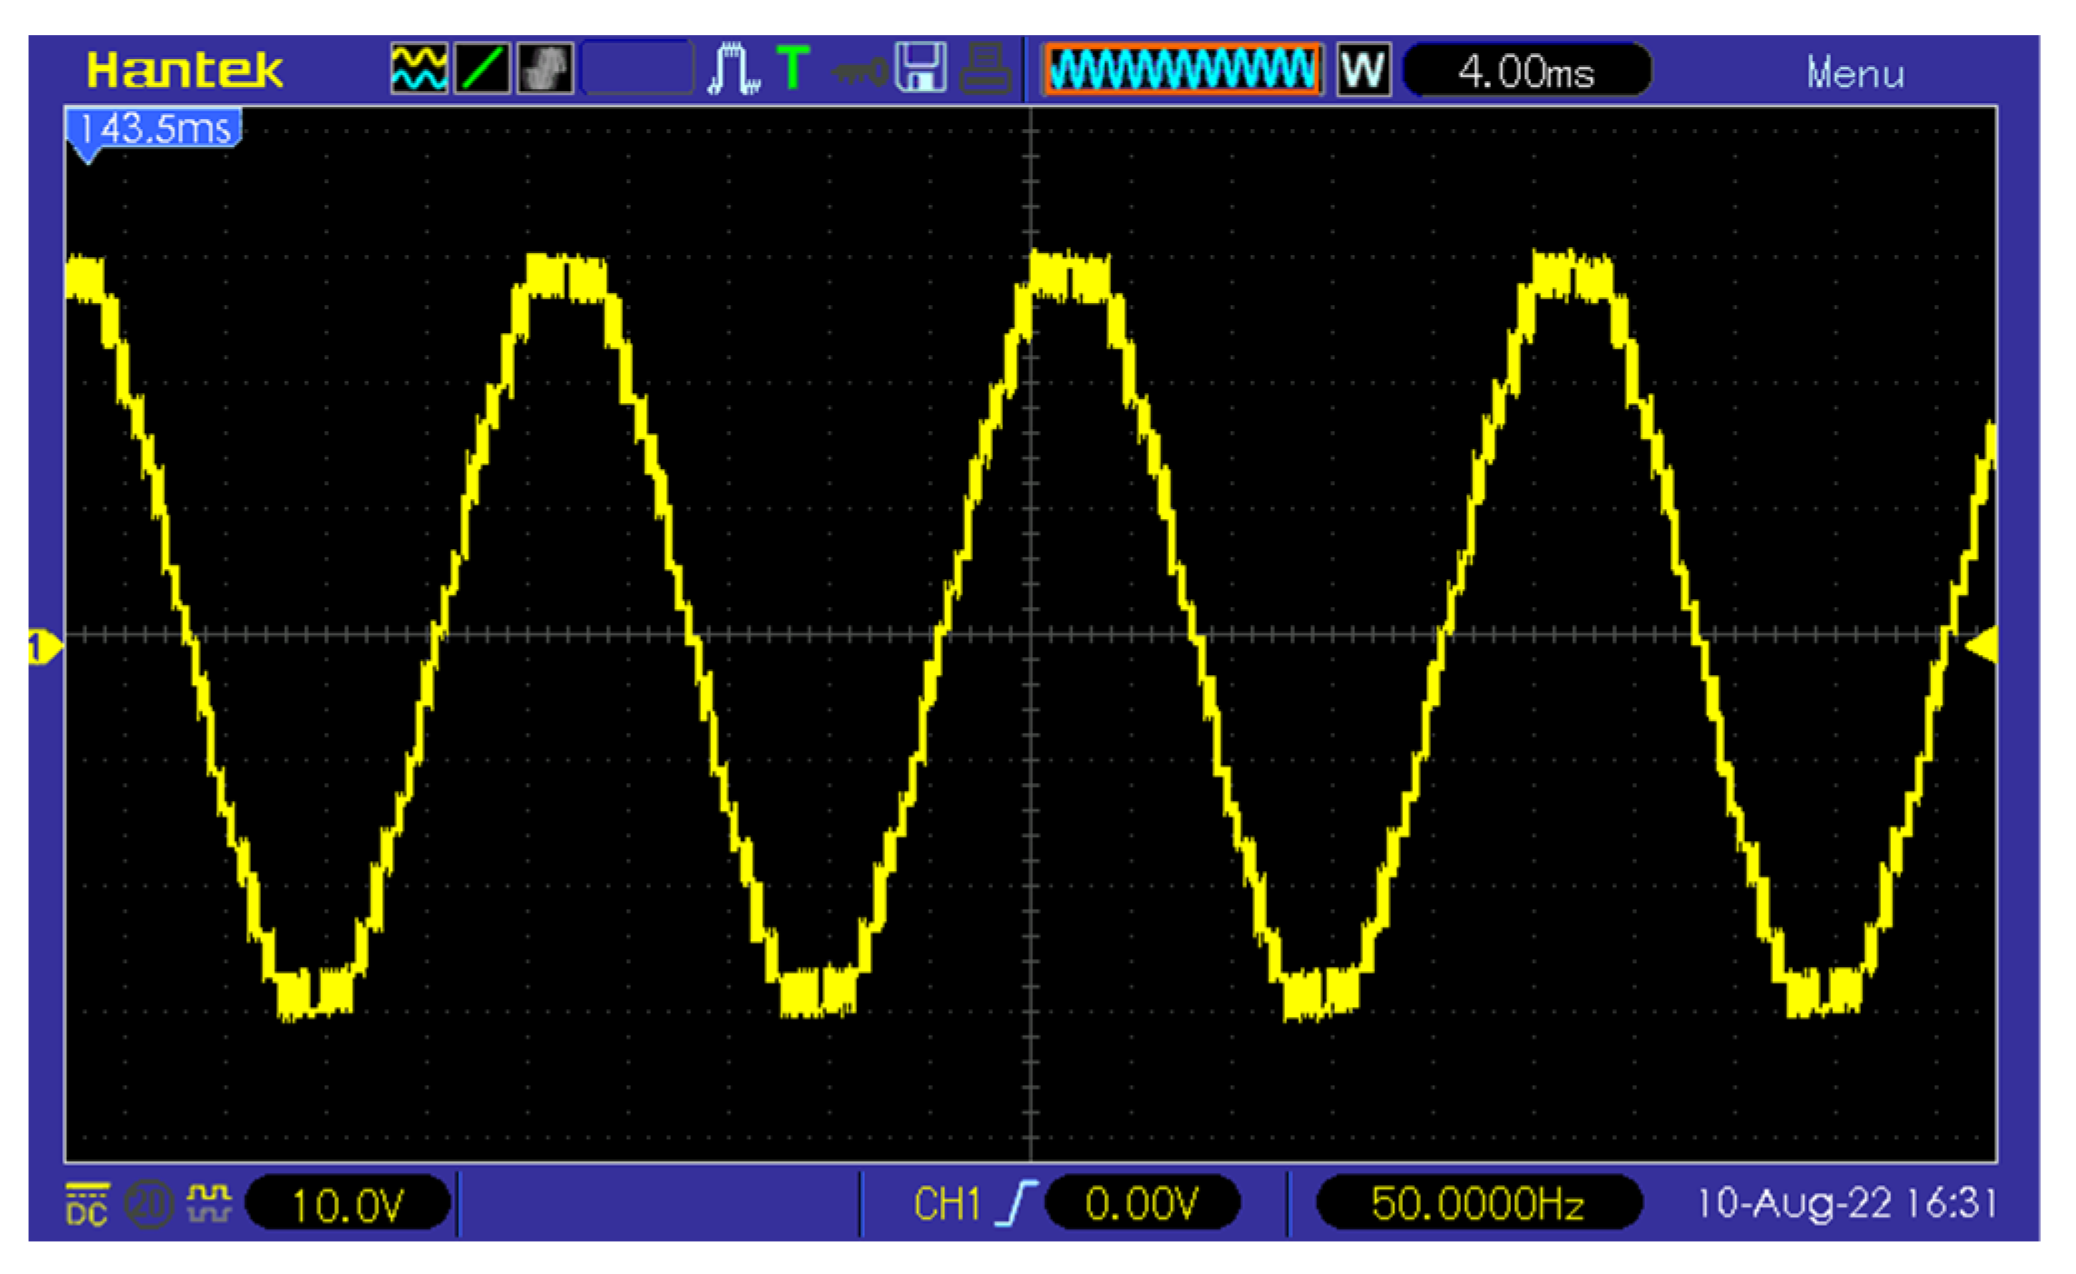Click the 4.00ms timebase readout

1526,71
